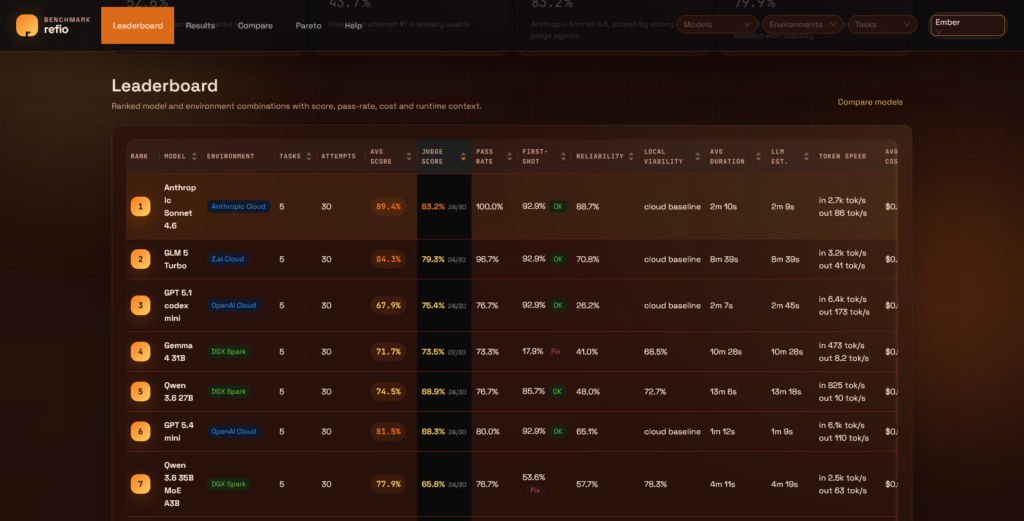Click the Z.ai Cloud environment tag
Viewport: 1024px width, 521px height.
[x=227, y=259]
